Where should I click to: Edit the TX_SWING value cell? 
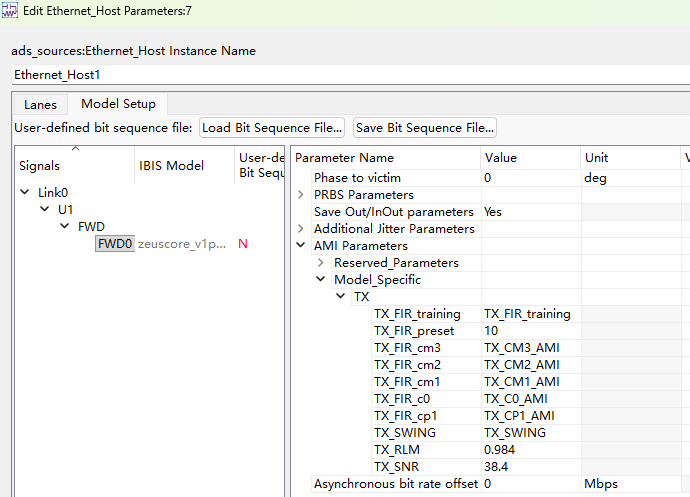pyautogui.click(x=531, y=433)
